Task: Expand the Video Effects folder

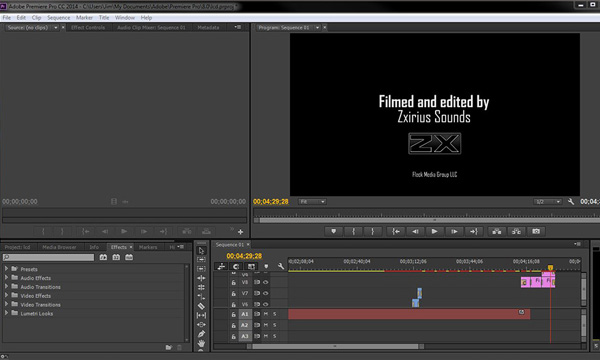Action: click(6, 295)
